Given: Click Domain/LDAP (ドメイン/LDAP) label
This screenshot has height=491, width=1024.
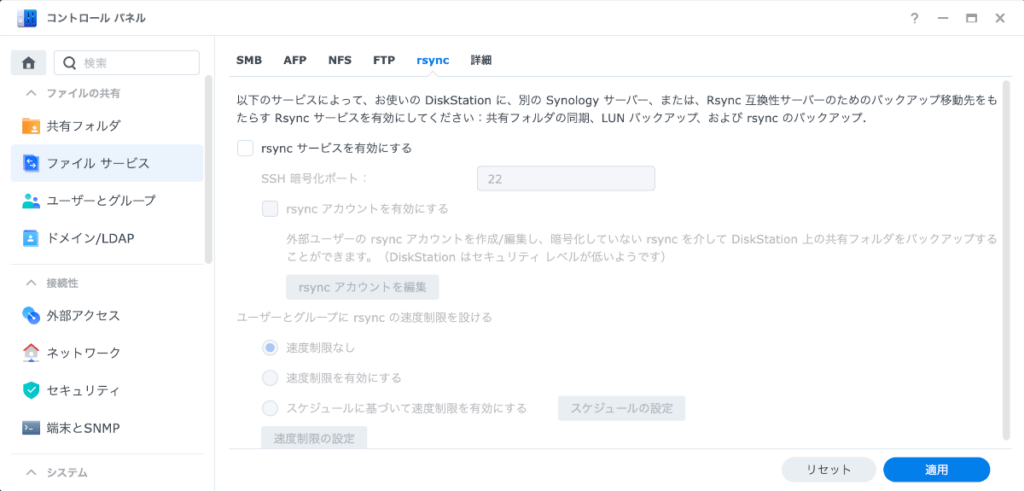Looking at the screenshot, I should tap(90, 238).
